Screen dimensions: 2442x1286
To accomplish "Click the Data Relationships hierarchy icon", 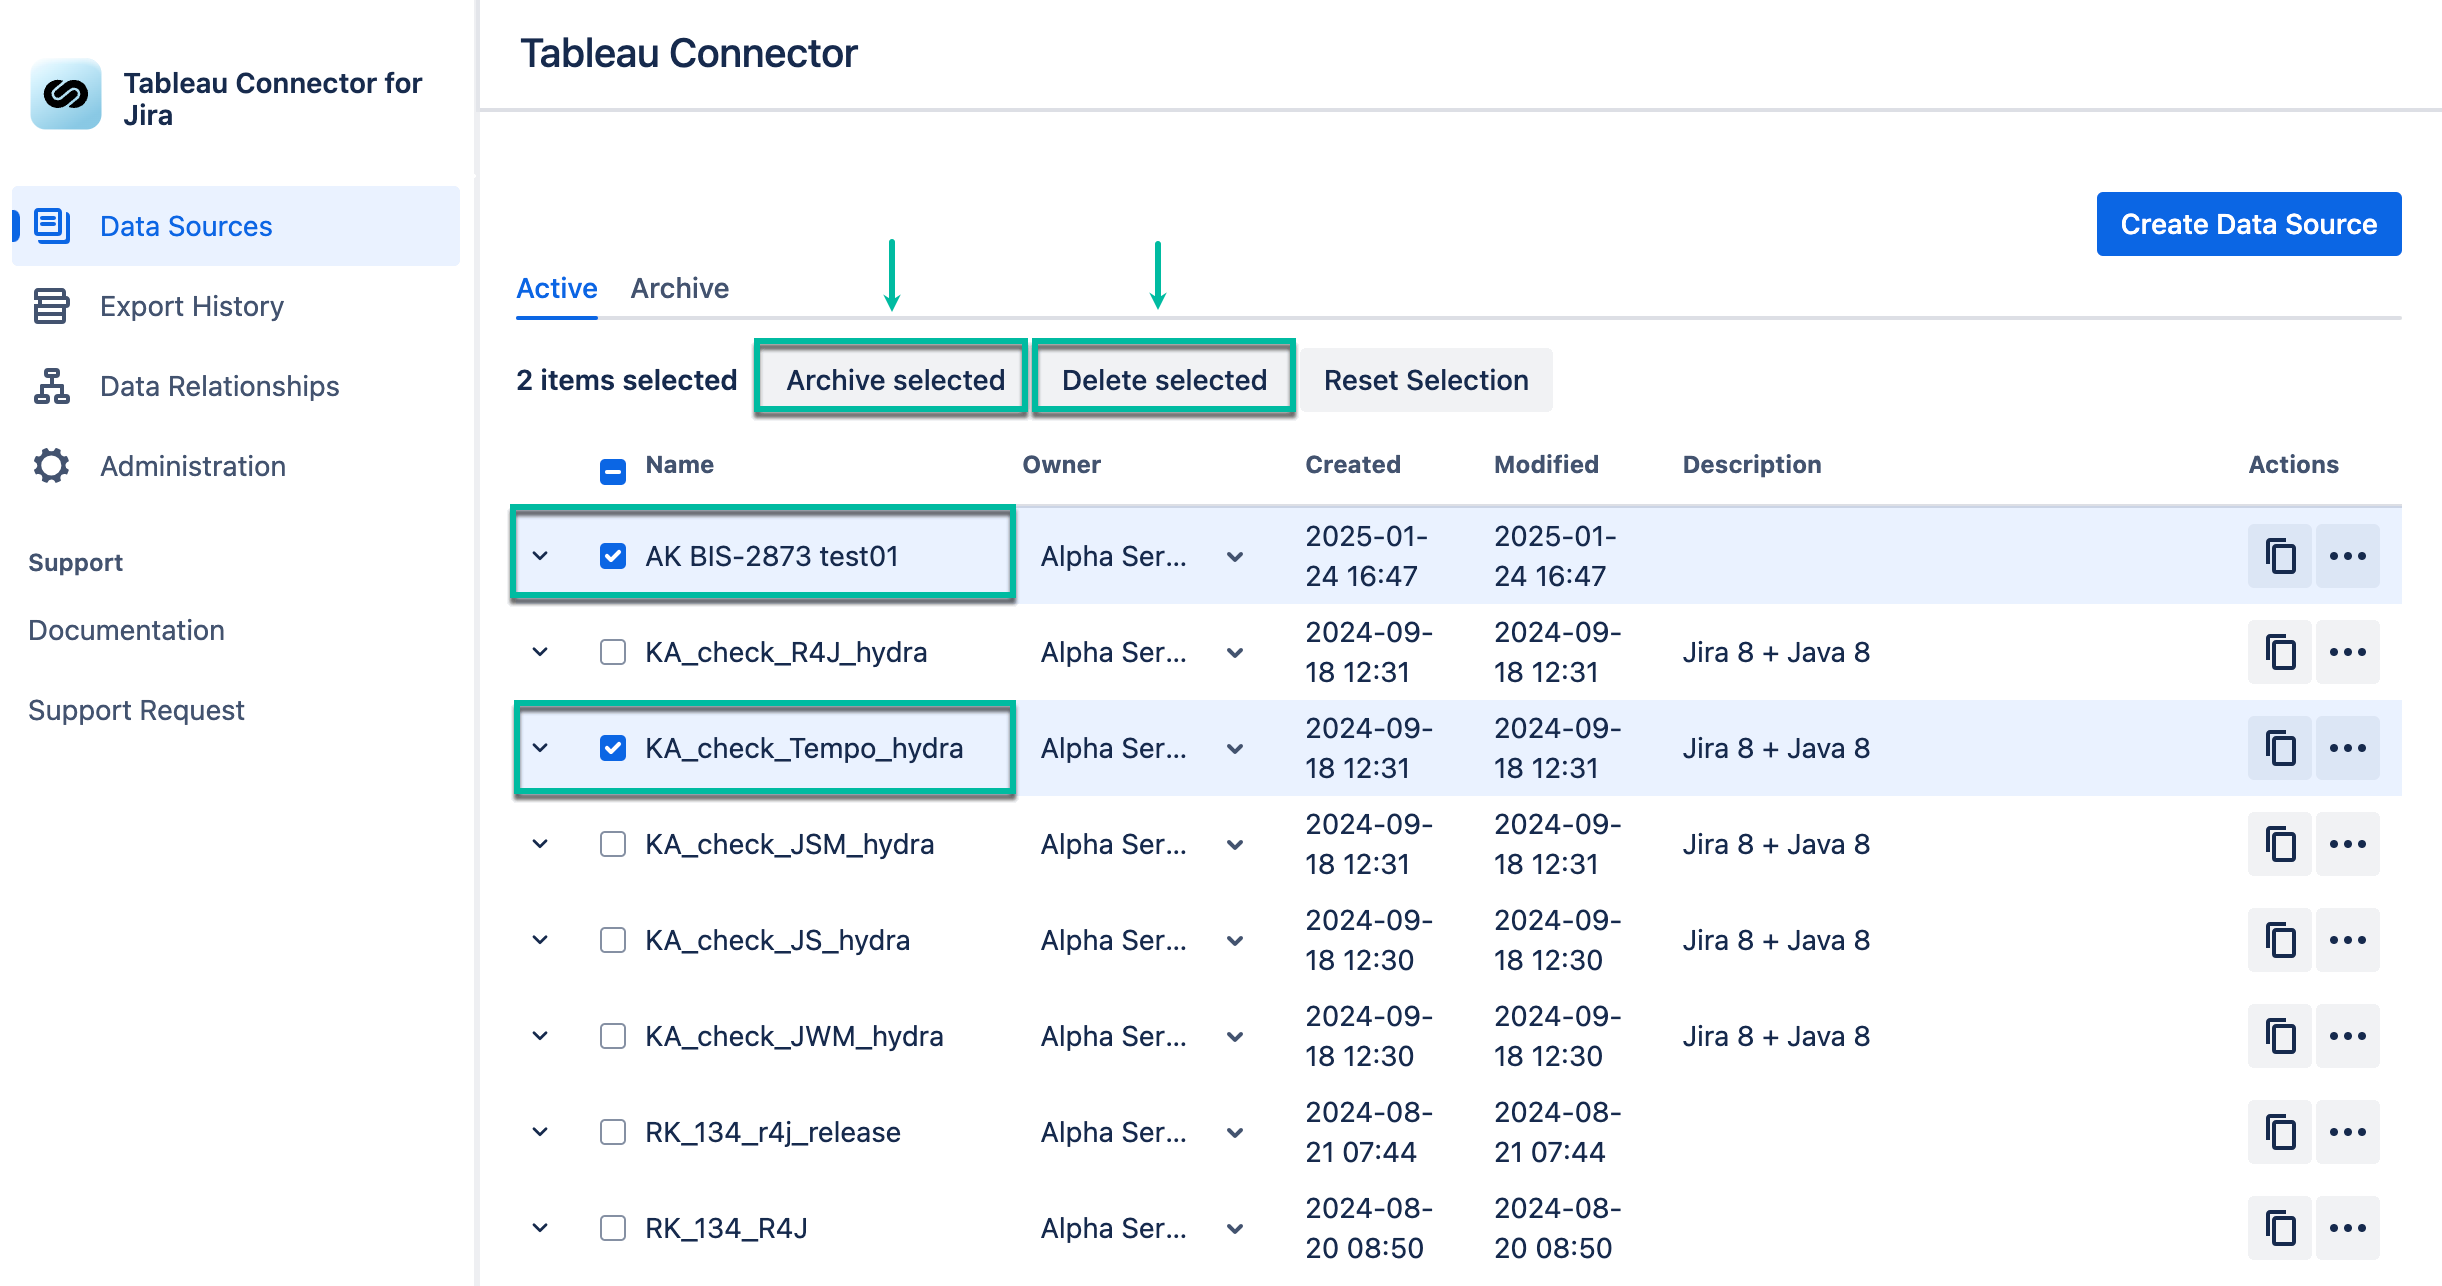I will [51, 386].
